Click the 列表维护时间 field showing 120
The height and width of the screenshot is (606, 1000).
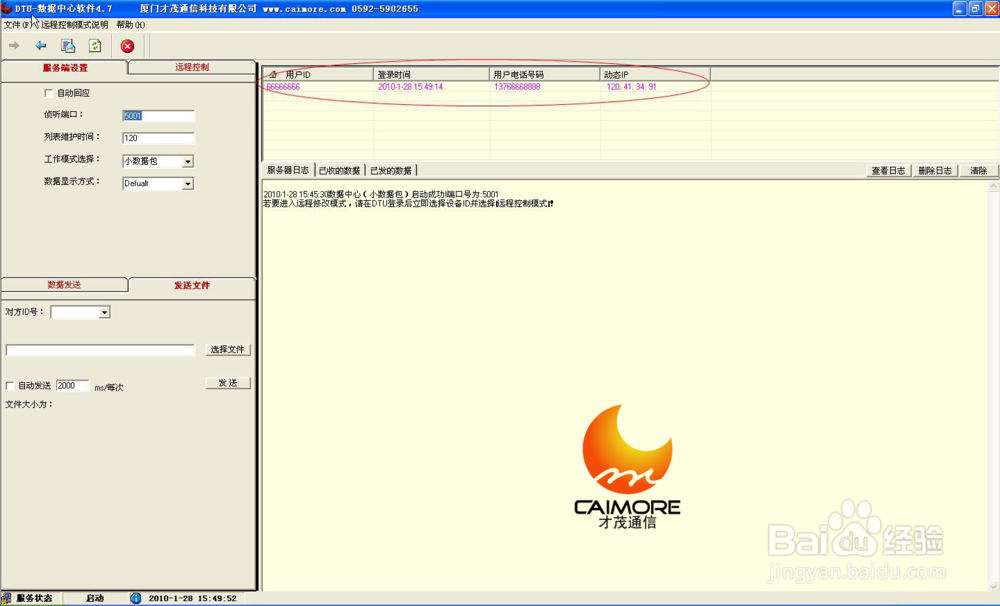pos(158,138)
